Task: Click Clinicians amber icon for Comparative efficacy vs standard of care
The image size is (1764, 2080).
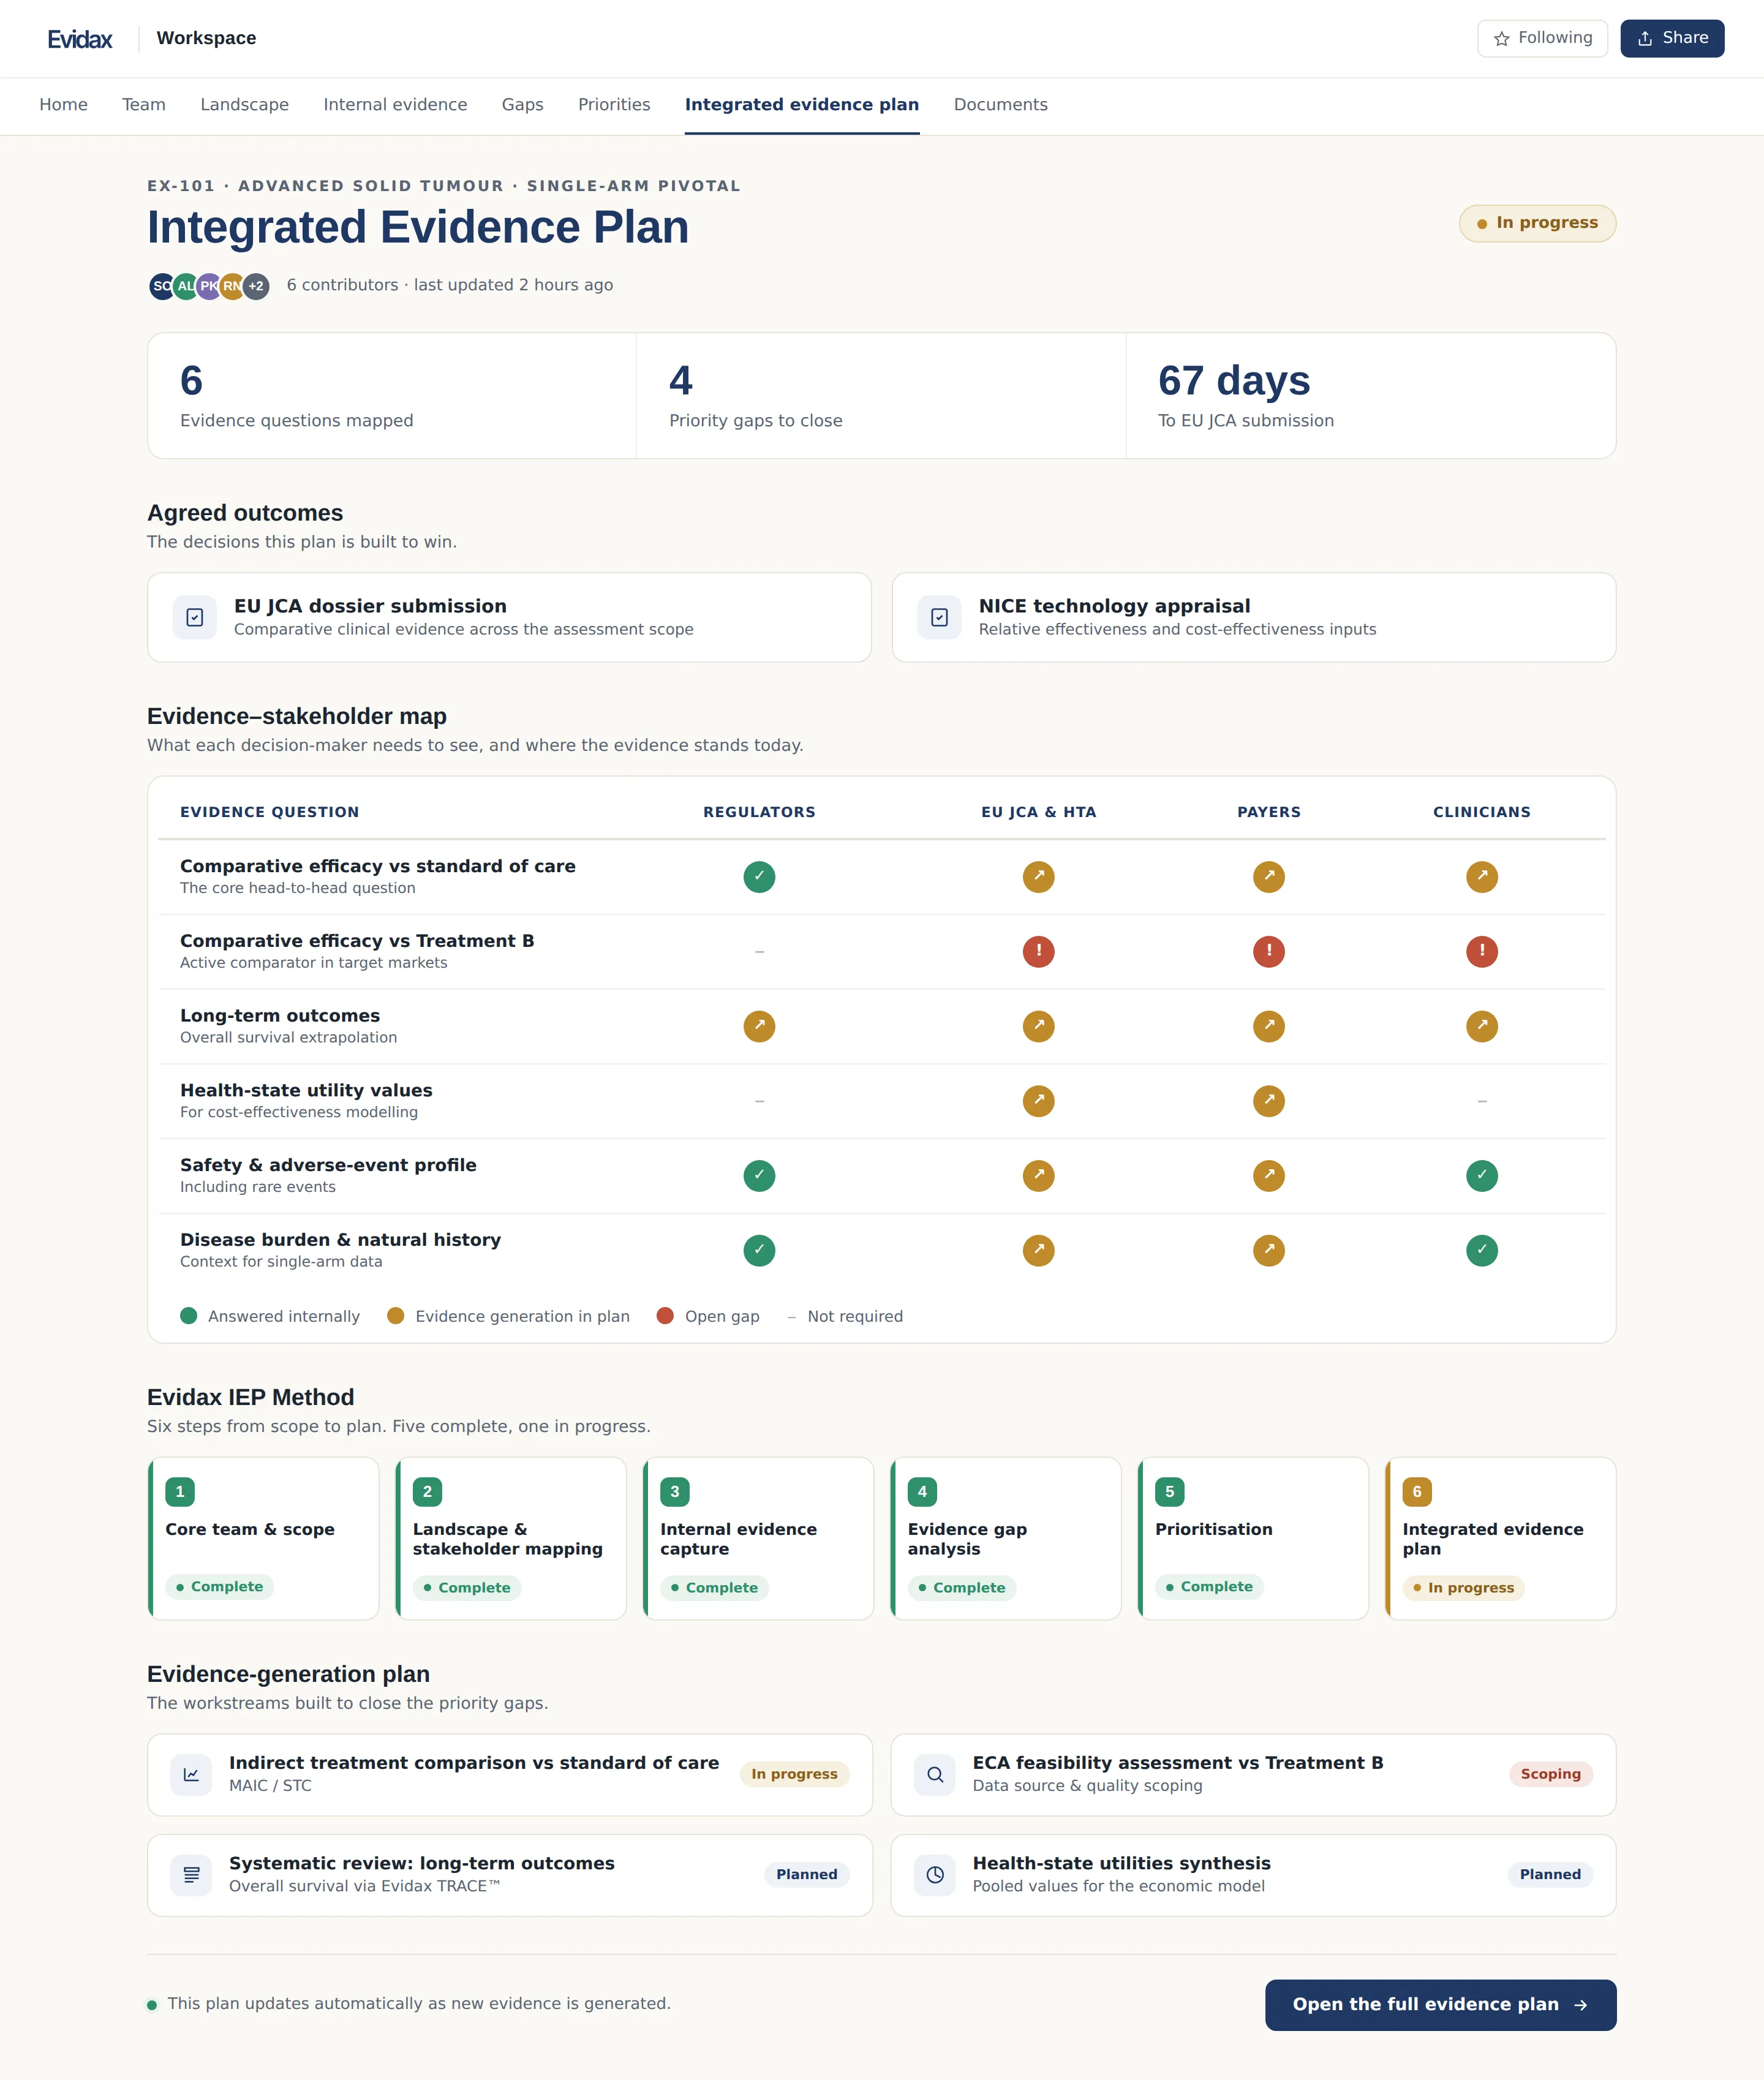Action: coord(1482,877)
